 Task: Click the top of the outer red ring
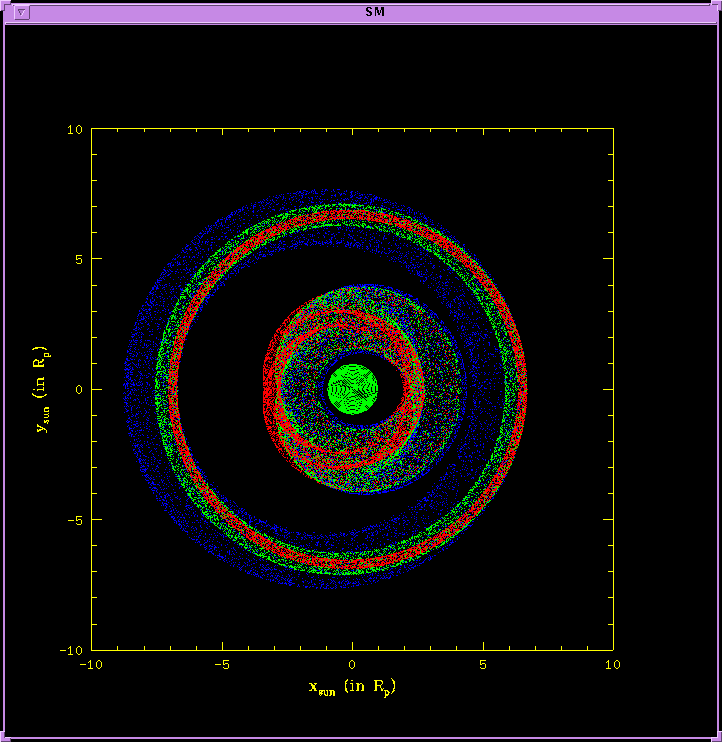(x=352, y=215)
